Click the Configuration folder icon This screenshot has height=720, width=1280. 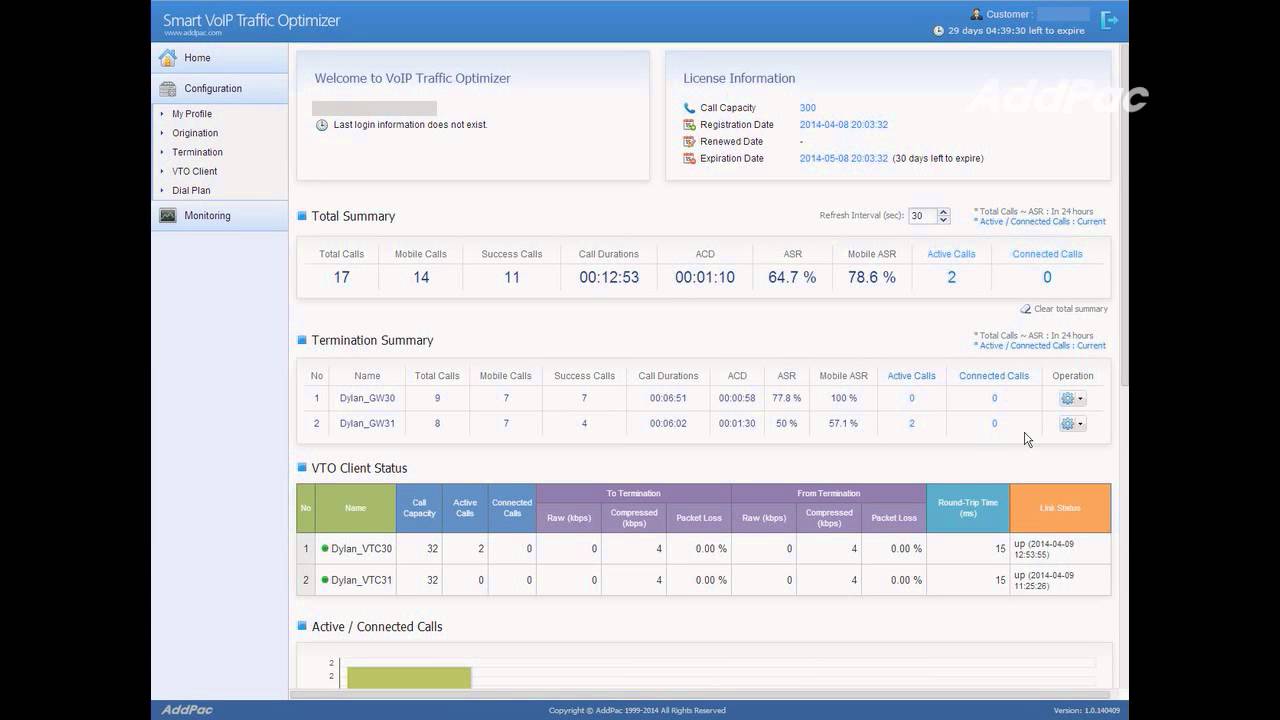click(167, 88)
